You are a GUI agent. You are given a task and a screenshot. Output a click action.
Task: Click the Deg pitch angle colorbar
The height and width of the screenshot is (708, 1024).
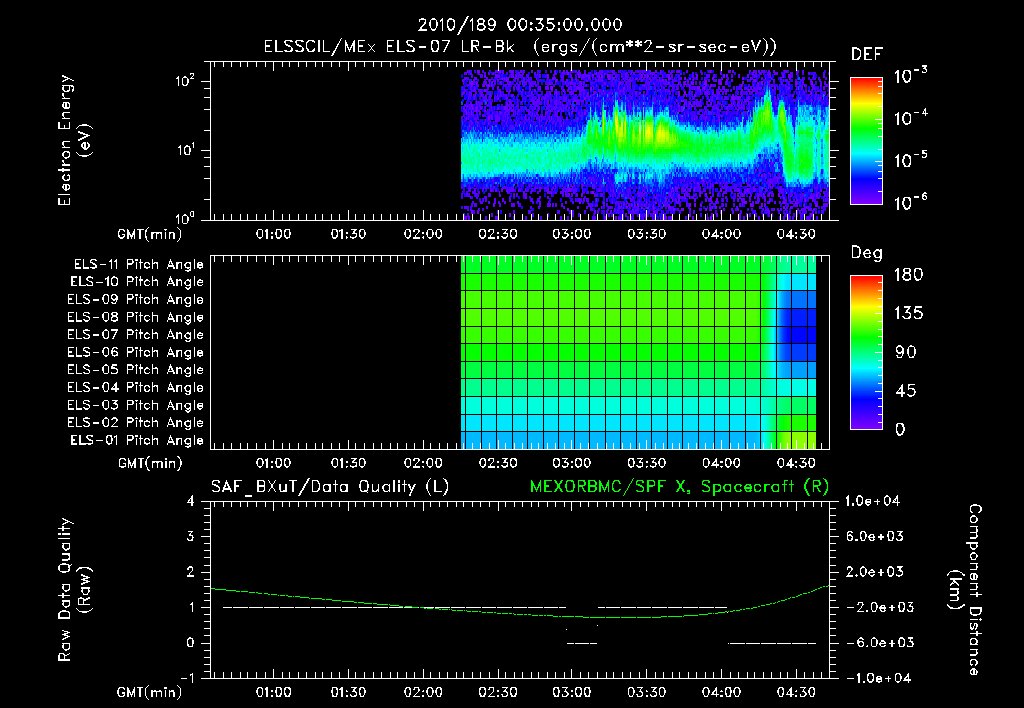point(866,352)
